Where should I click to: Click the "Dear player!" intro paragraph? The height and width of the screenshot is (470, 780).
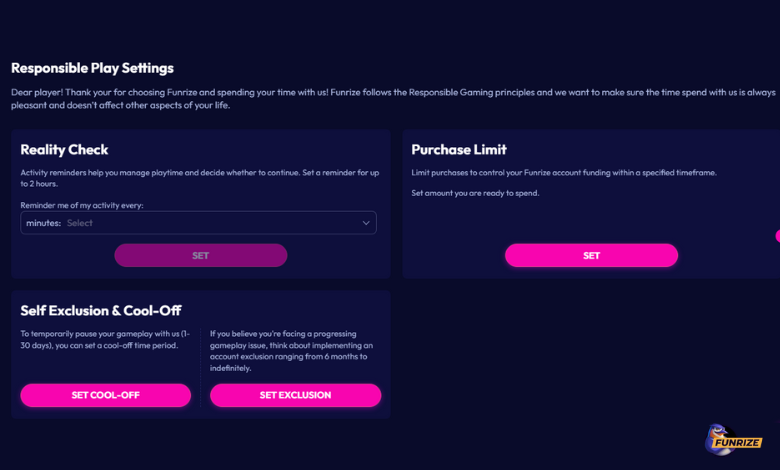(x=390, y=98)
